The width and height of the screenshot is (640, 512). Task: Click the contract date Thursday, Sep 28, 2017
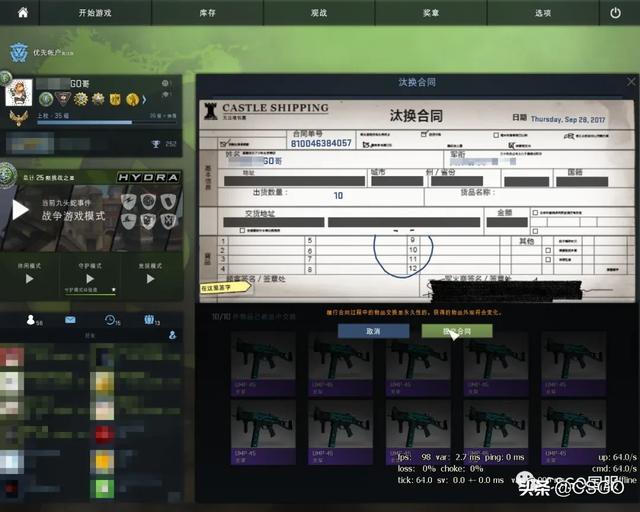tap(568, 119)
